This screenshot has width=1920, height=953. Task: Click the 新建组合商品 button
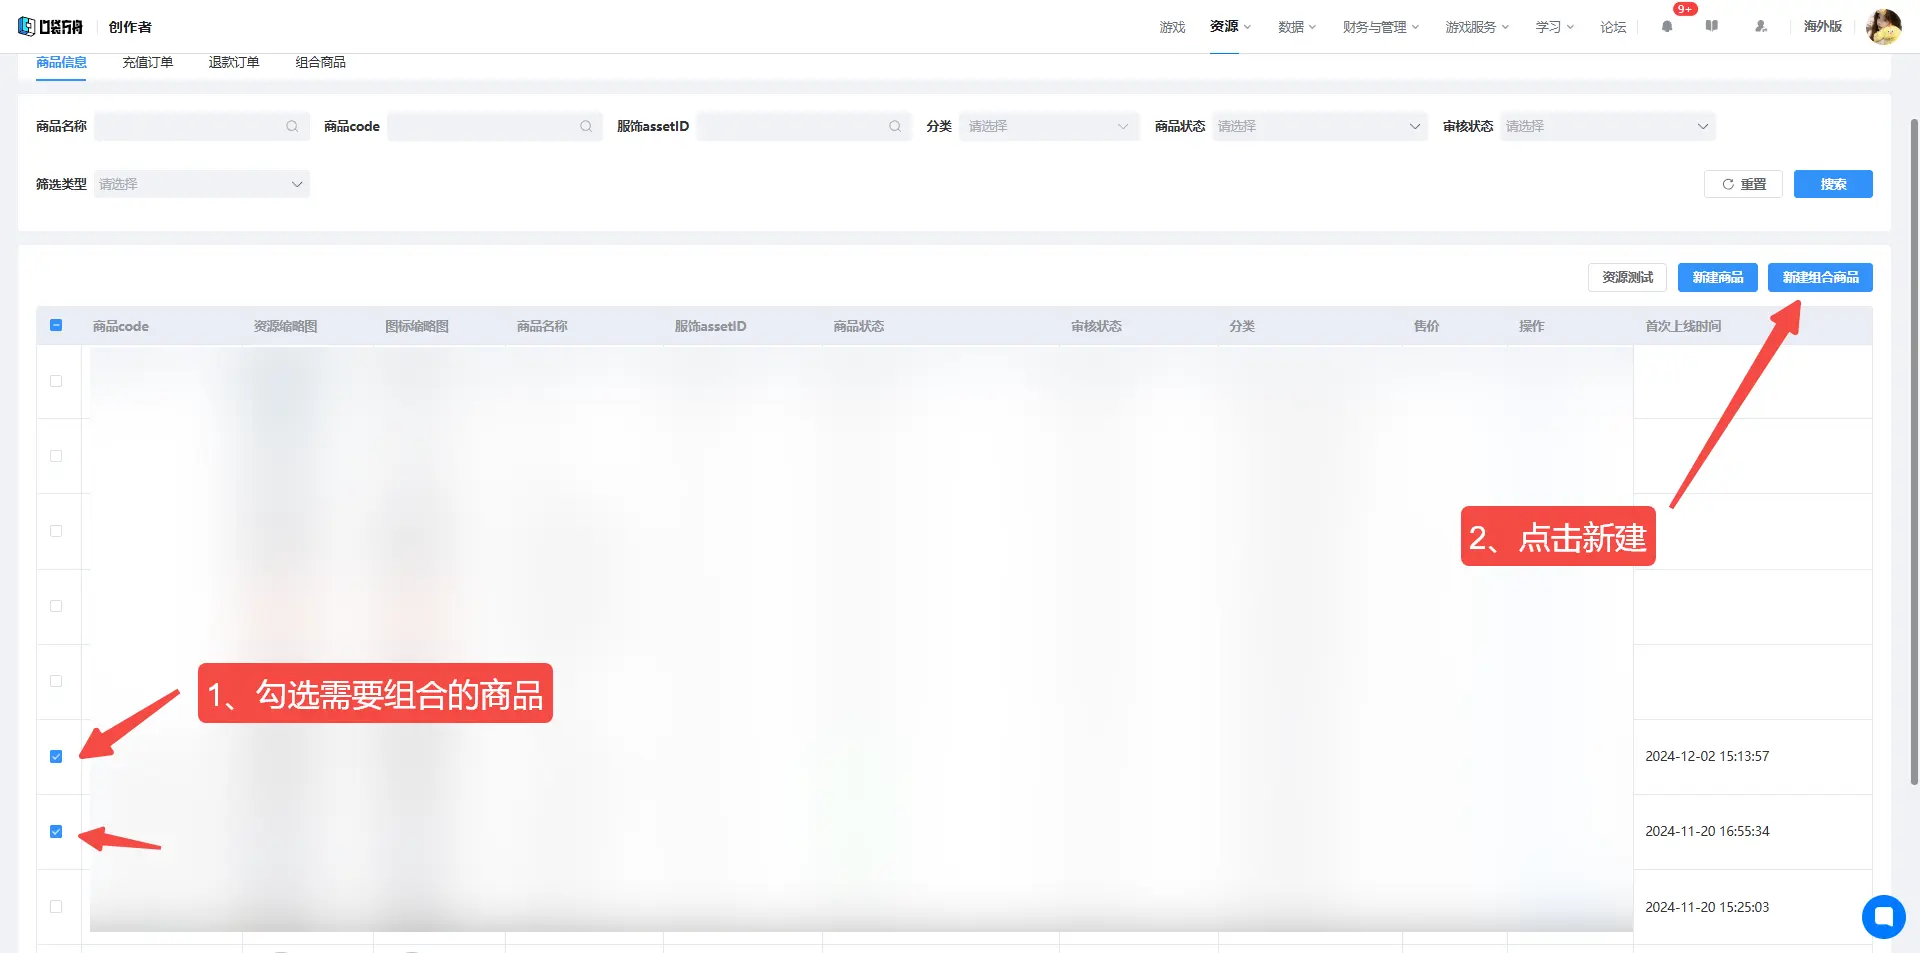click(x=1819, y=278)
